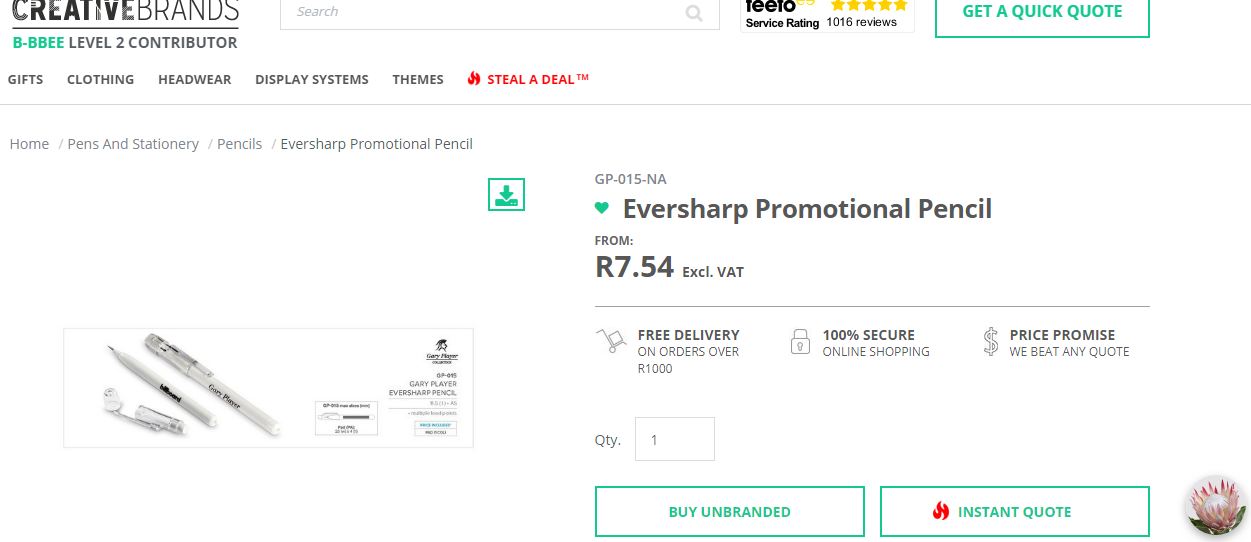The image size is (1251, 542).
Task: Open the Clothing menu
Action: click(100, 79)
